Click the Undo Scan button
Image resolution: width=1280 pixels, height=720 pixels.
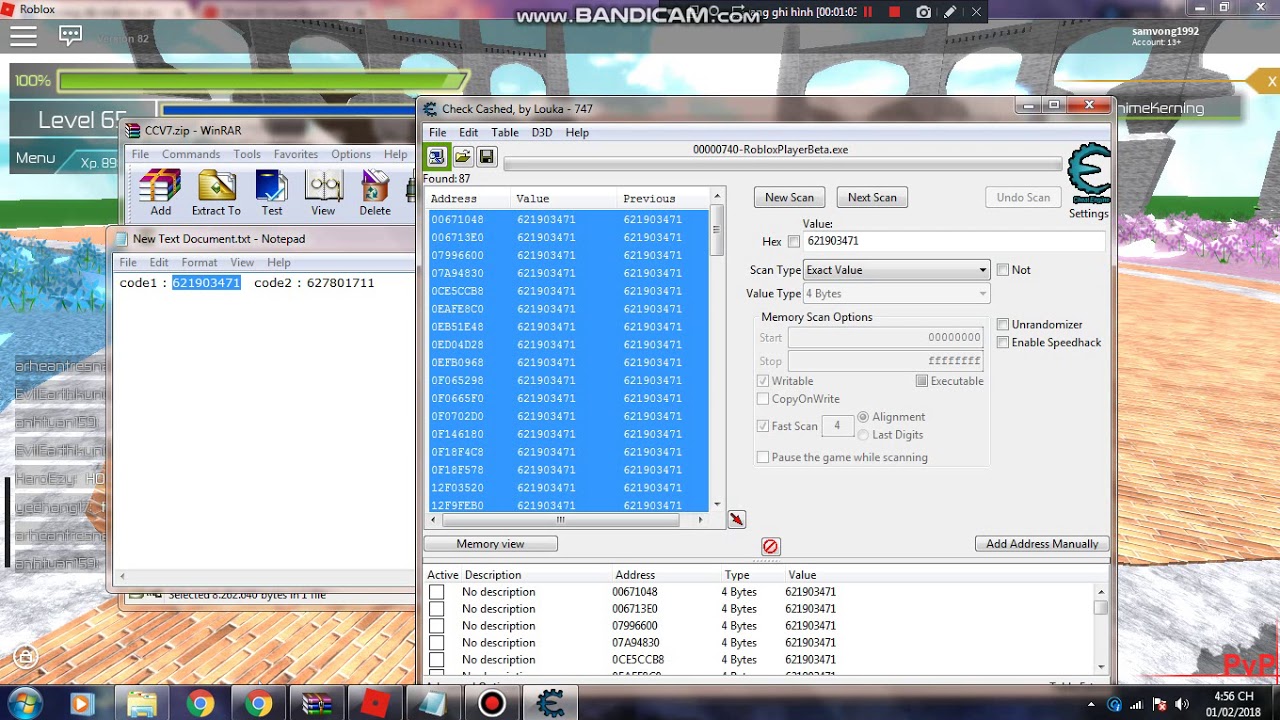click(x=1023, y=197)
